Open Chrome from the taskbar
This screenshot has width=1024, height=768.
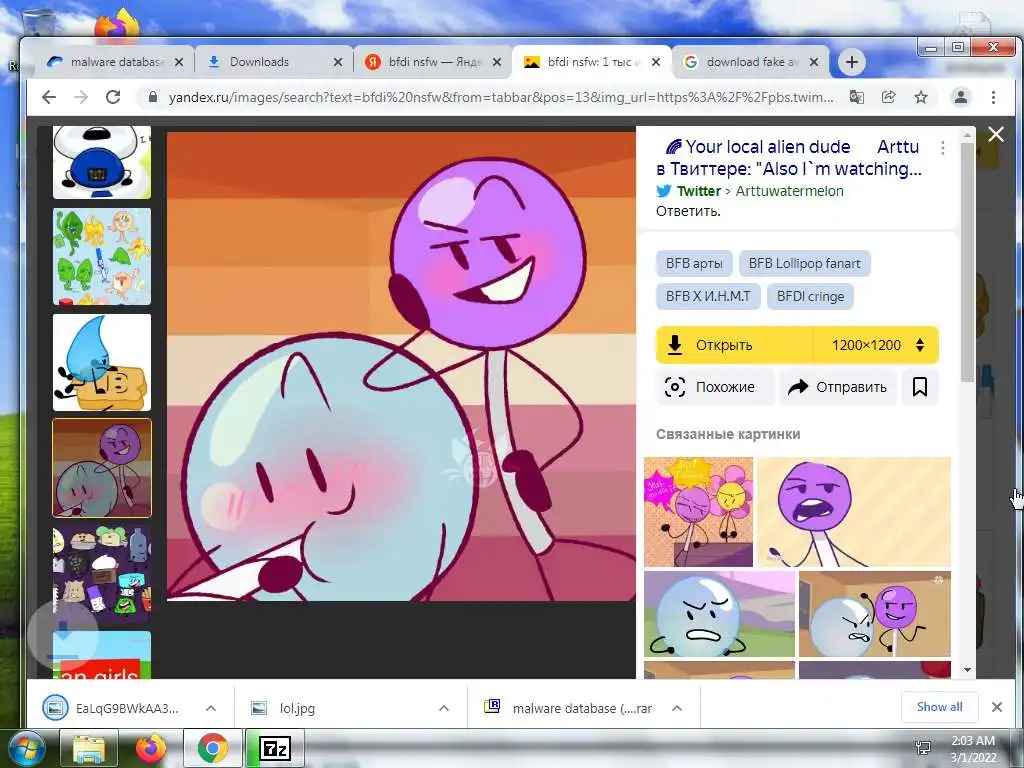[212, 748]
